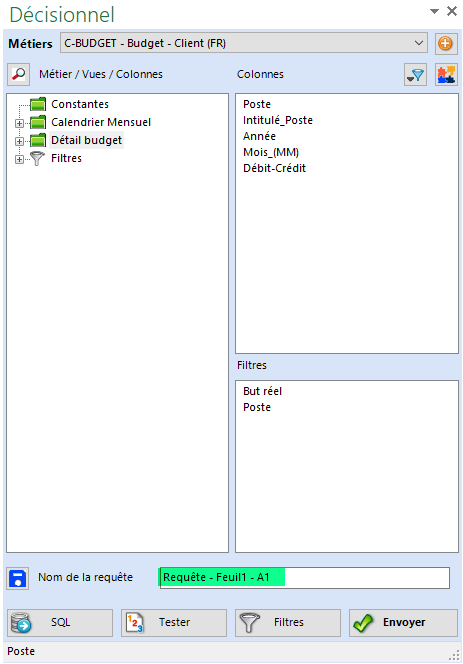Click the Nom de la requête text field
Image resolution: width=463 pixels, height=664 pixels.
point(304,578)
